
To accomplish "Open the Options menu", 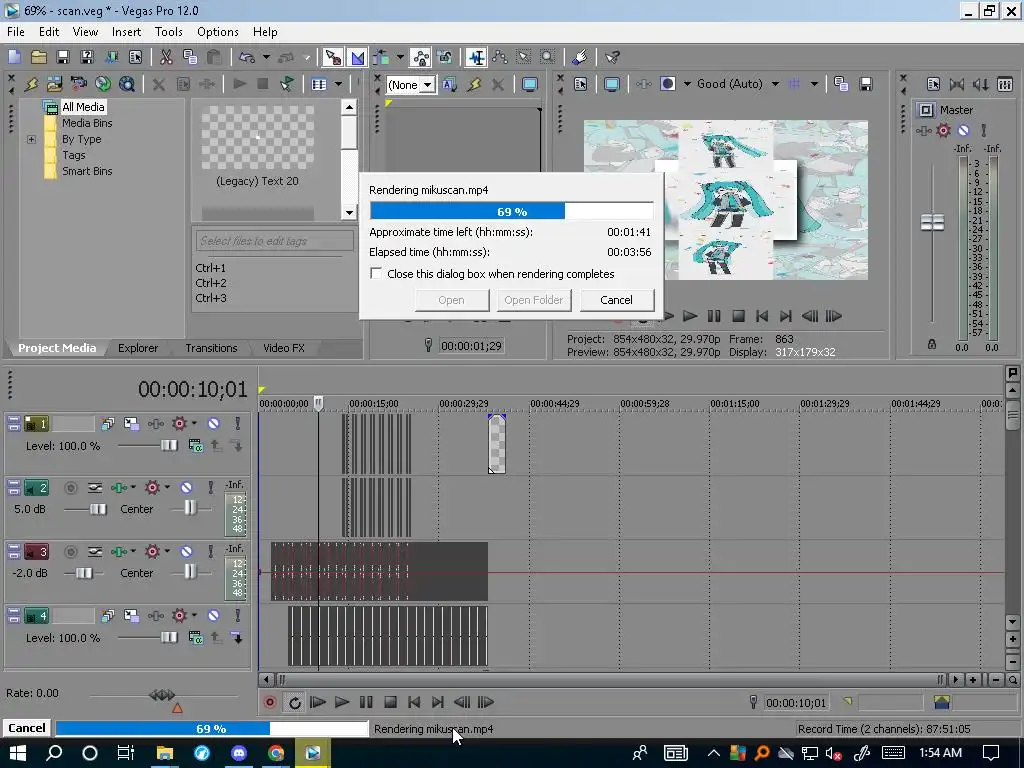I will (x=217, y=32).
